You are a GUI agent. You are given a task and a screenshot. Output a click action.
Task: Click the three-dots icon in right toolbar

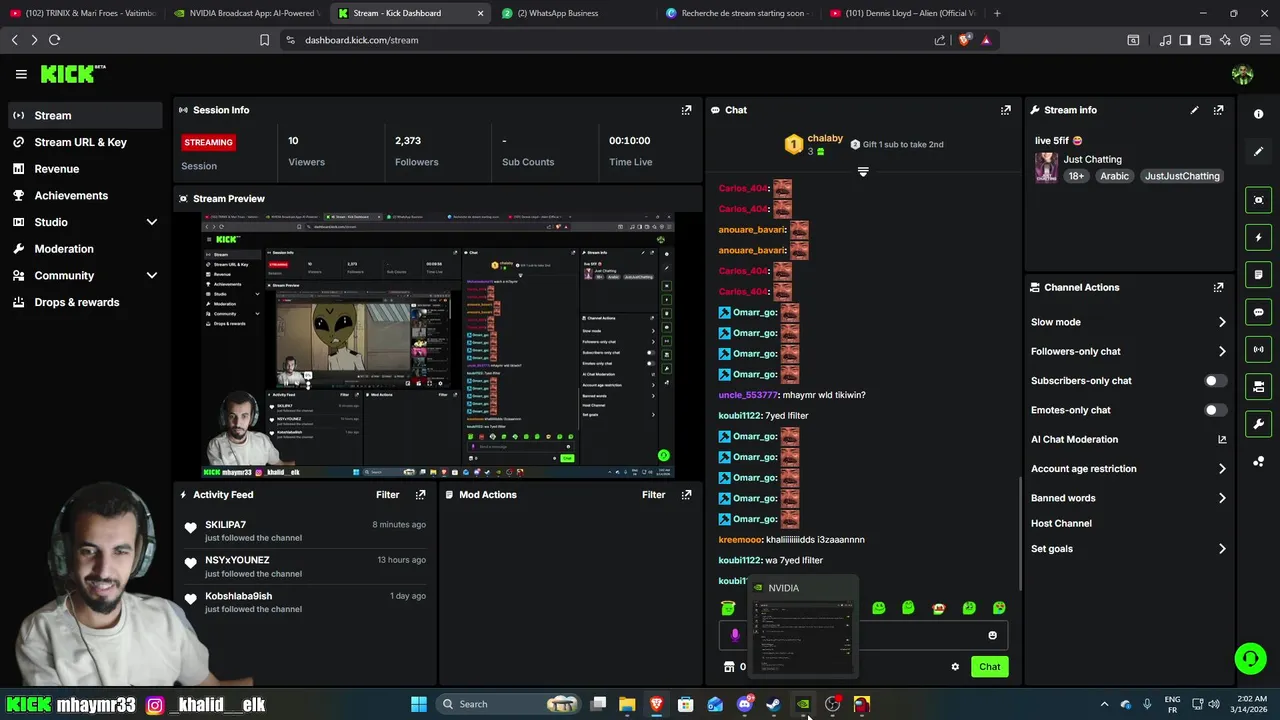pyautogui.click(x=1259, y=461)
